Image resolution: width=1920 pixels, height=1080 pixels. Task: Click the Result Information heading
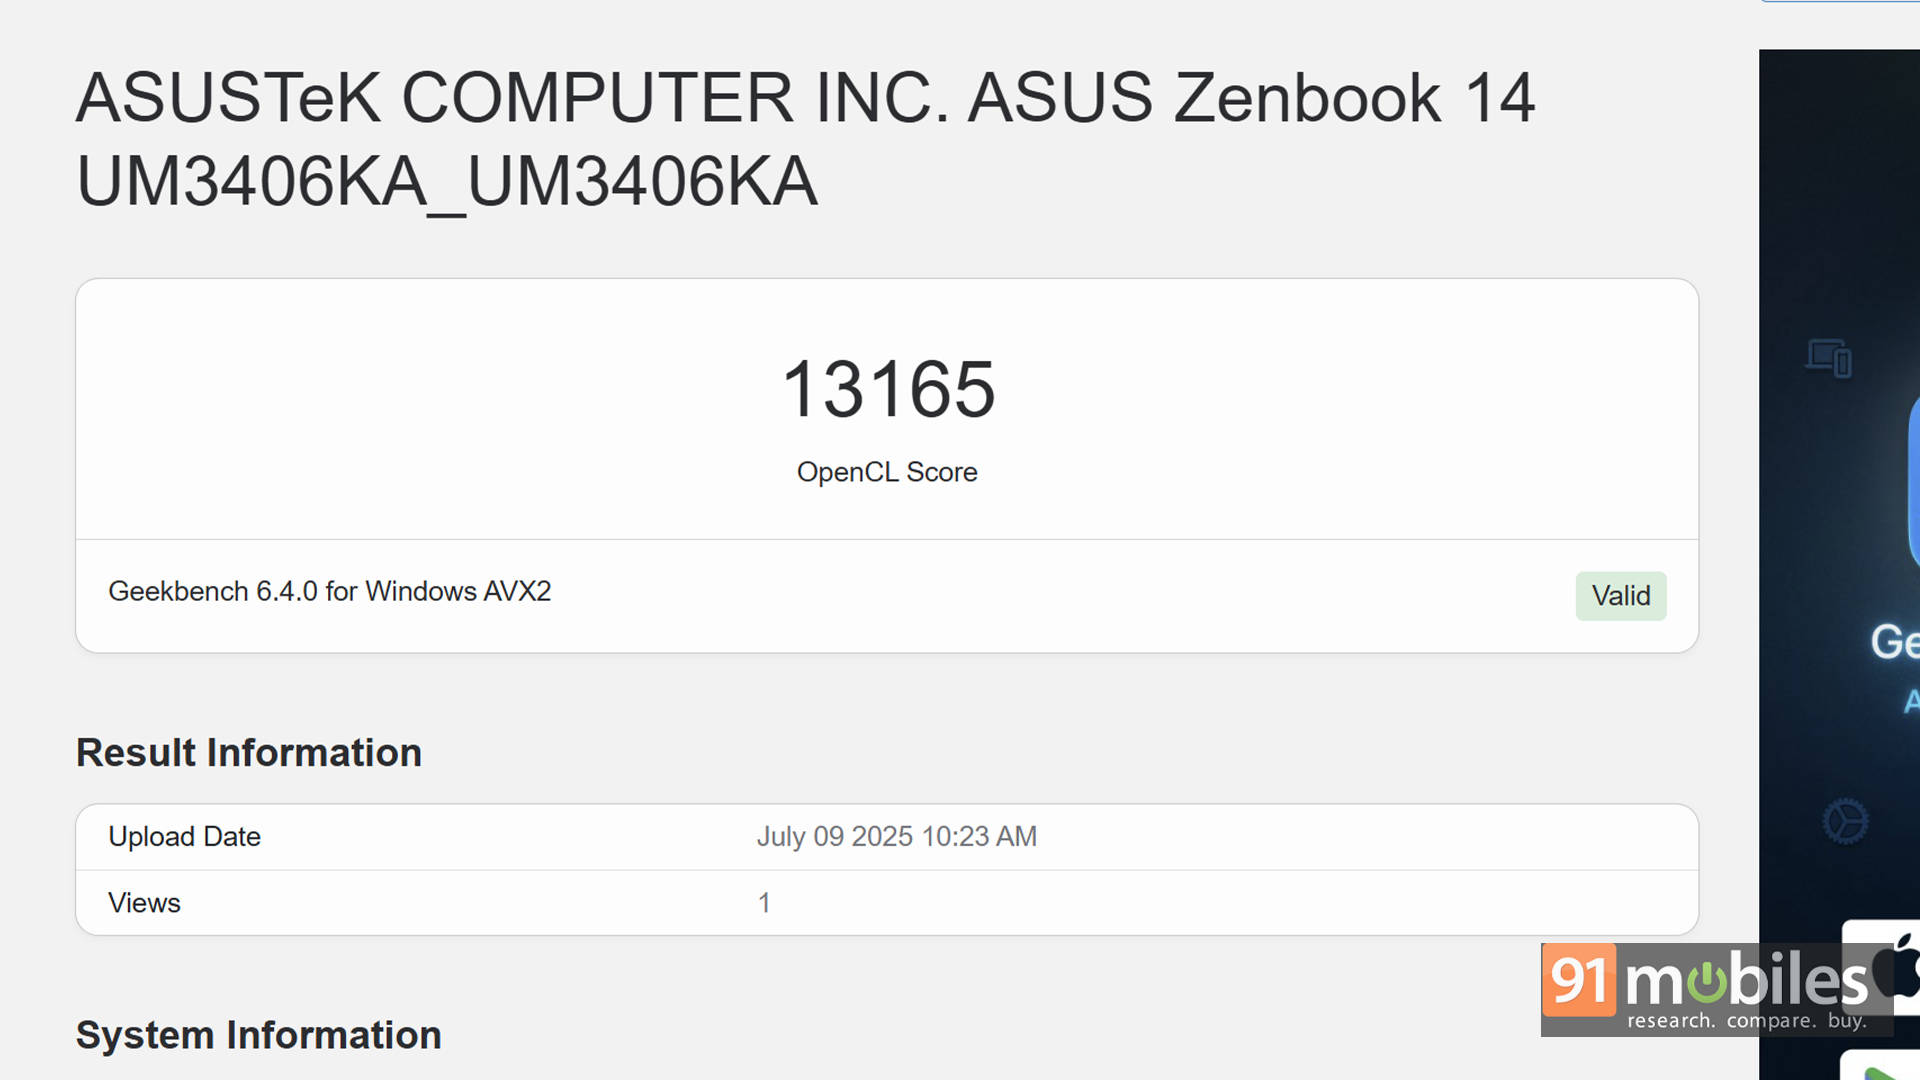click(249, 753)
